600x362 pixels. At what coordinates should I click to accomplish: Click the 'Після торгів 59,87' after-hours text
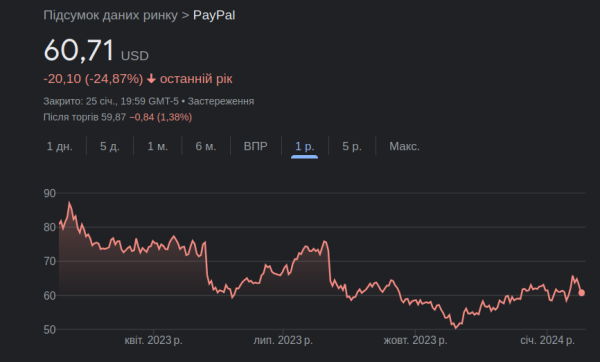[85, 117]
